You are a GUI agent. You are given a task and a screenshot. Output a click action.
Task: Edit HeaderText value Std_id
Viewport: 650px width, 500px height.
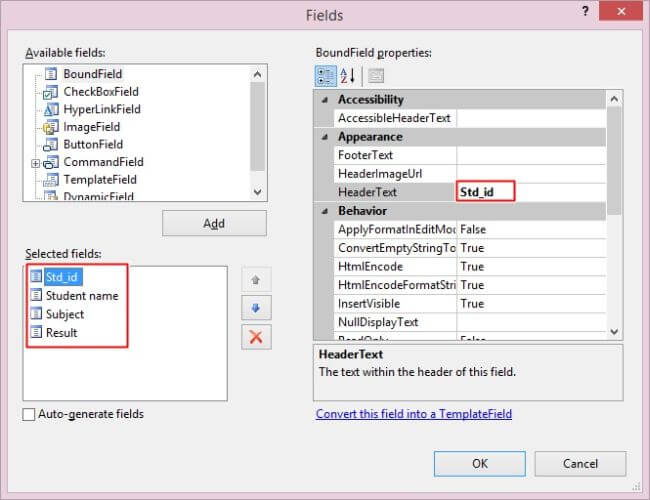tap(531, 192)
